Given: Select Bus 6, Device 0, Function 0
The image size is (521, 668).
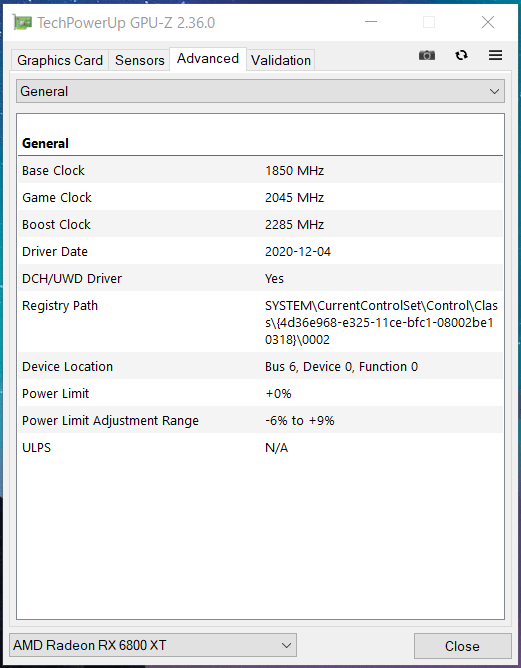Looking at the screenshot, I should pos(341,367).
